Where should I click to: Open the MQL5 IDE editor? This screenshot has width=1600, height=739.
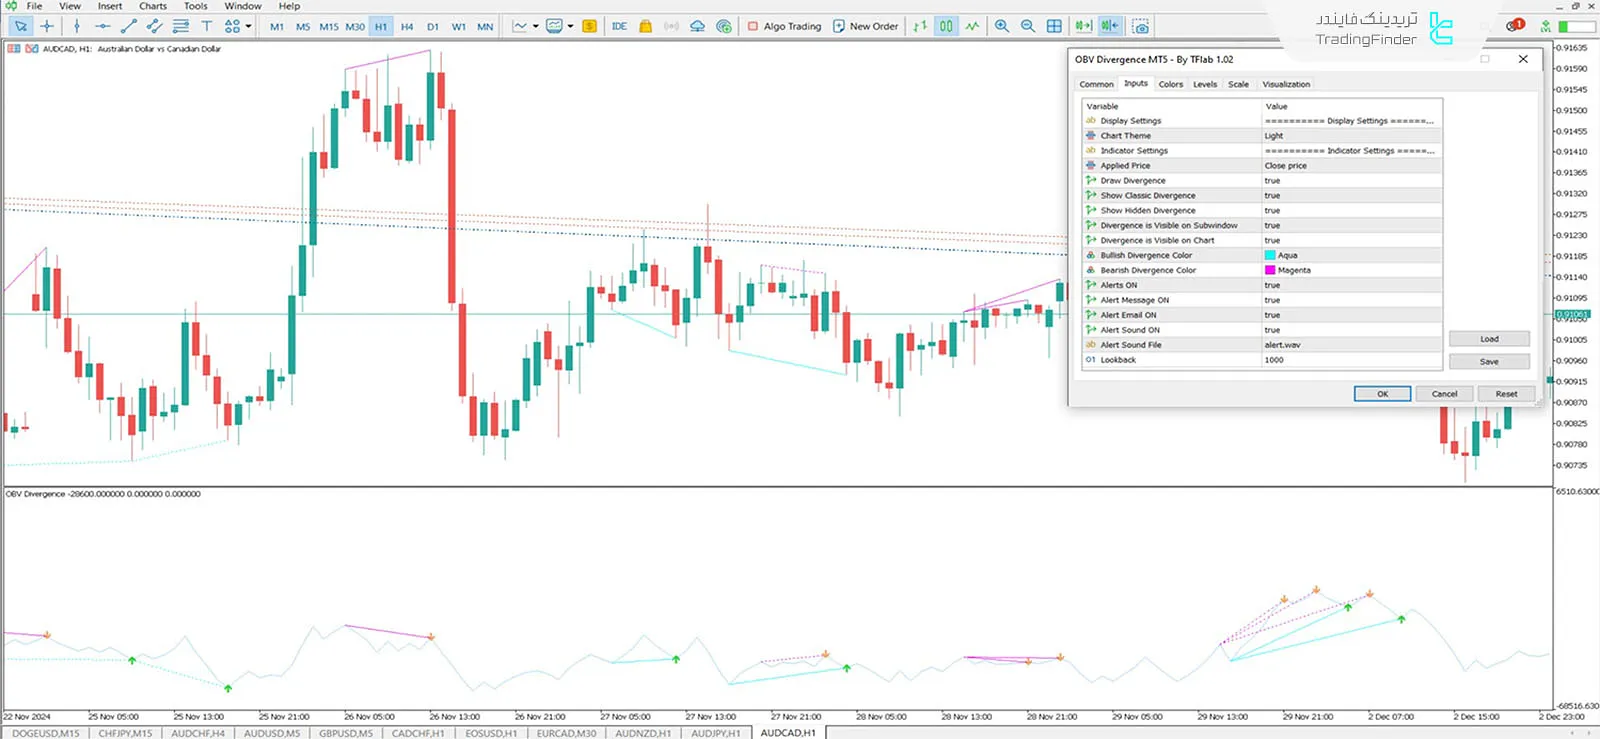[619, 27]
